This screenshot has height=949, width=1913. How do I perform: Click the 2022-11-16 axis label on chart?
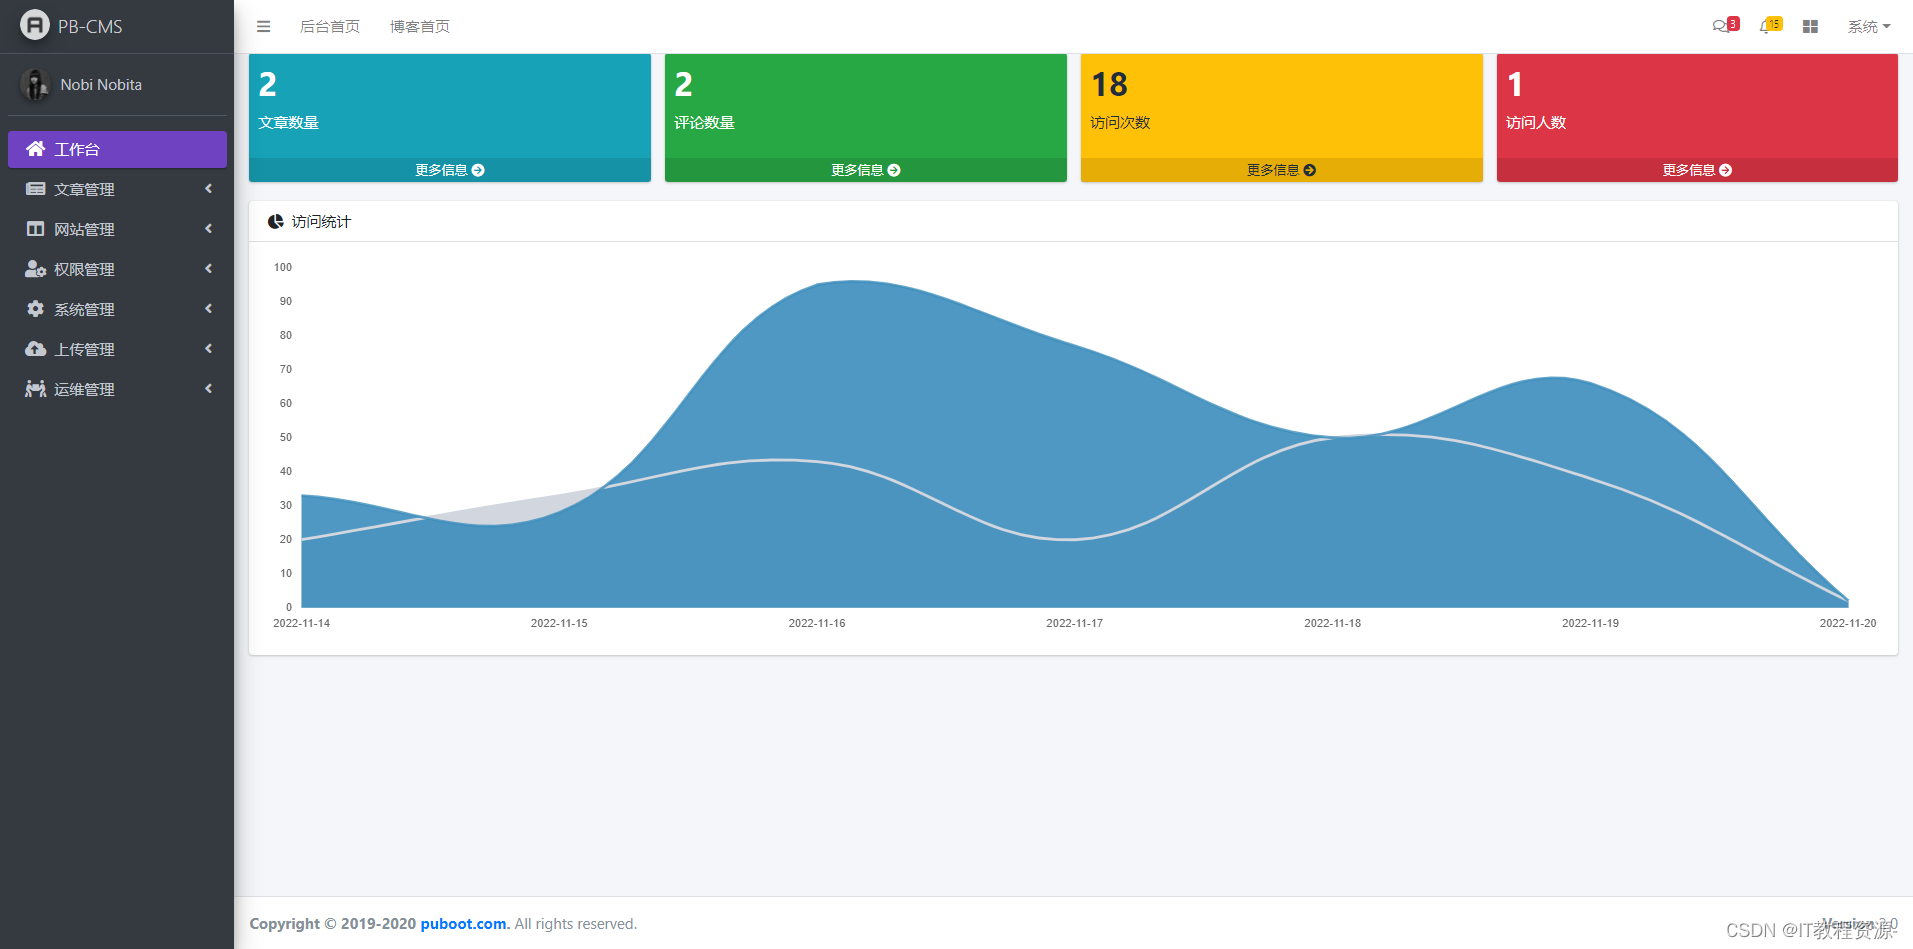[817, 623]
